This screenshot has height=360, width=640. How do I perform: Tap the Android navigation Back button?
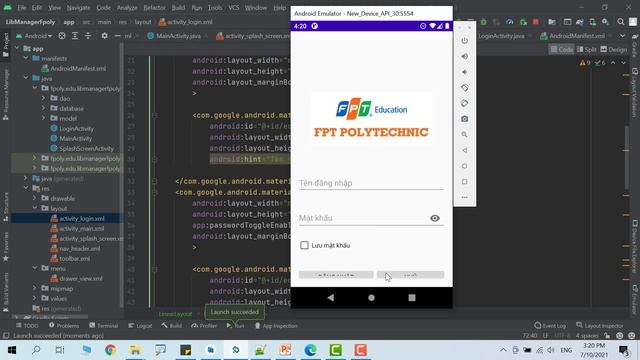[x=331, y=298]
